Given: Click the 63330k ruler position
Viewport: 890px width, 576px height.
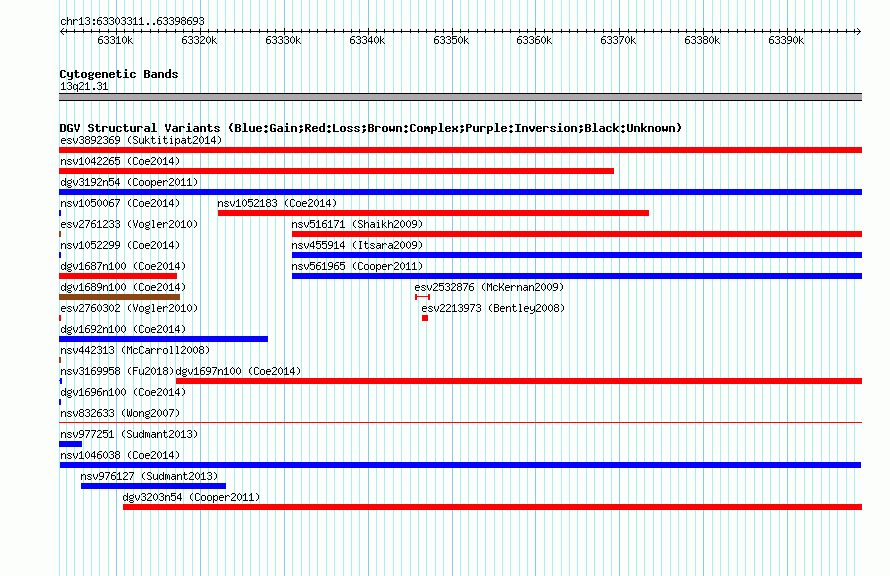Looking at the screenshot, I should point(283,40).
